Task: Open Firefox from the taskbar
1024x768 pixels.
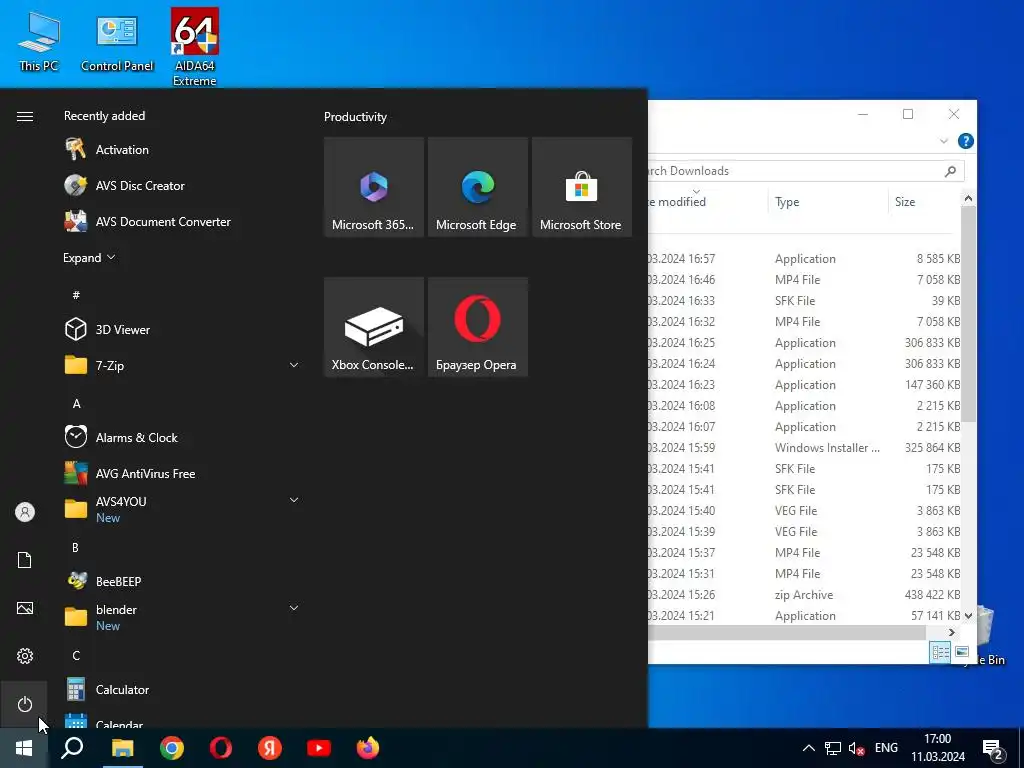Action: [368, 748]
